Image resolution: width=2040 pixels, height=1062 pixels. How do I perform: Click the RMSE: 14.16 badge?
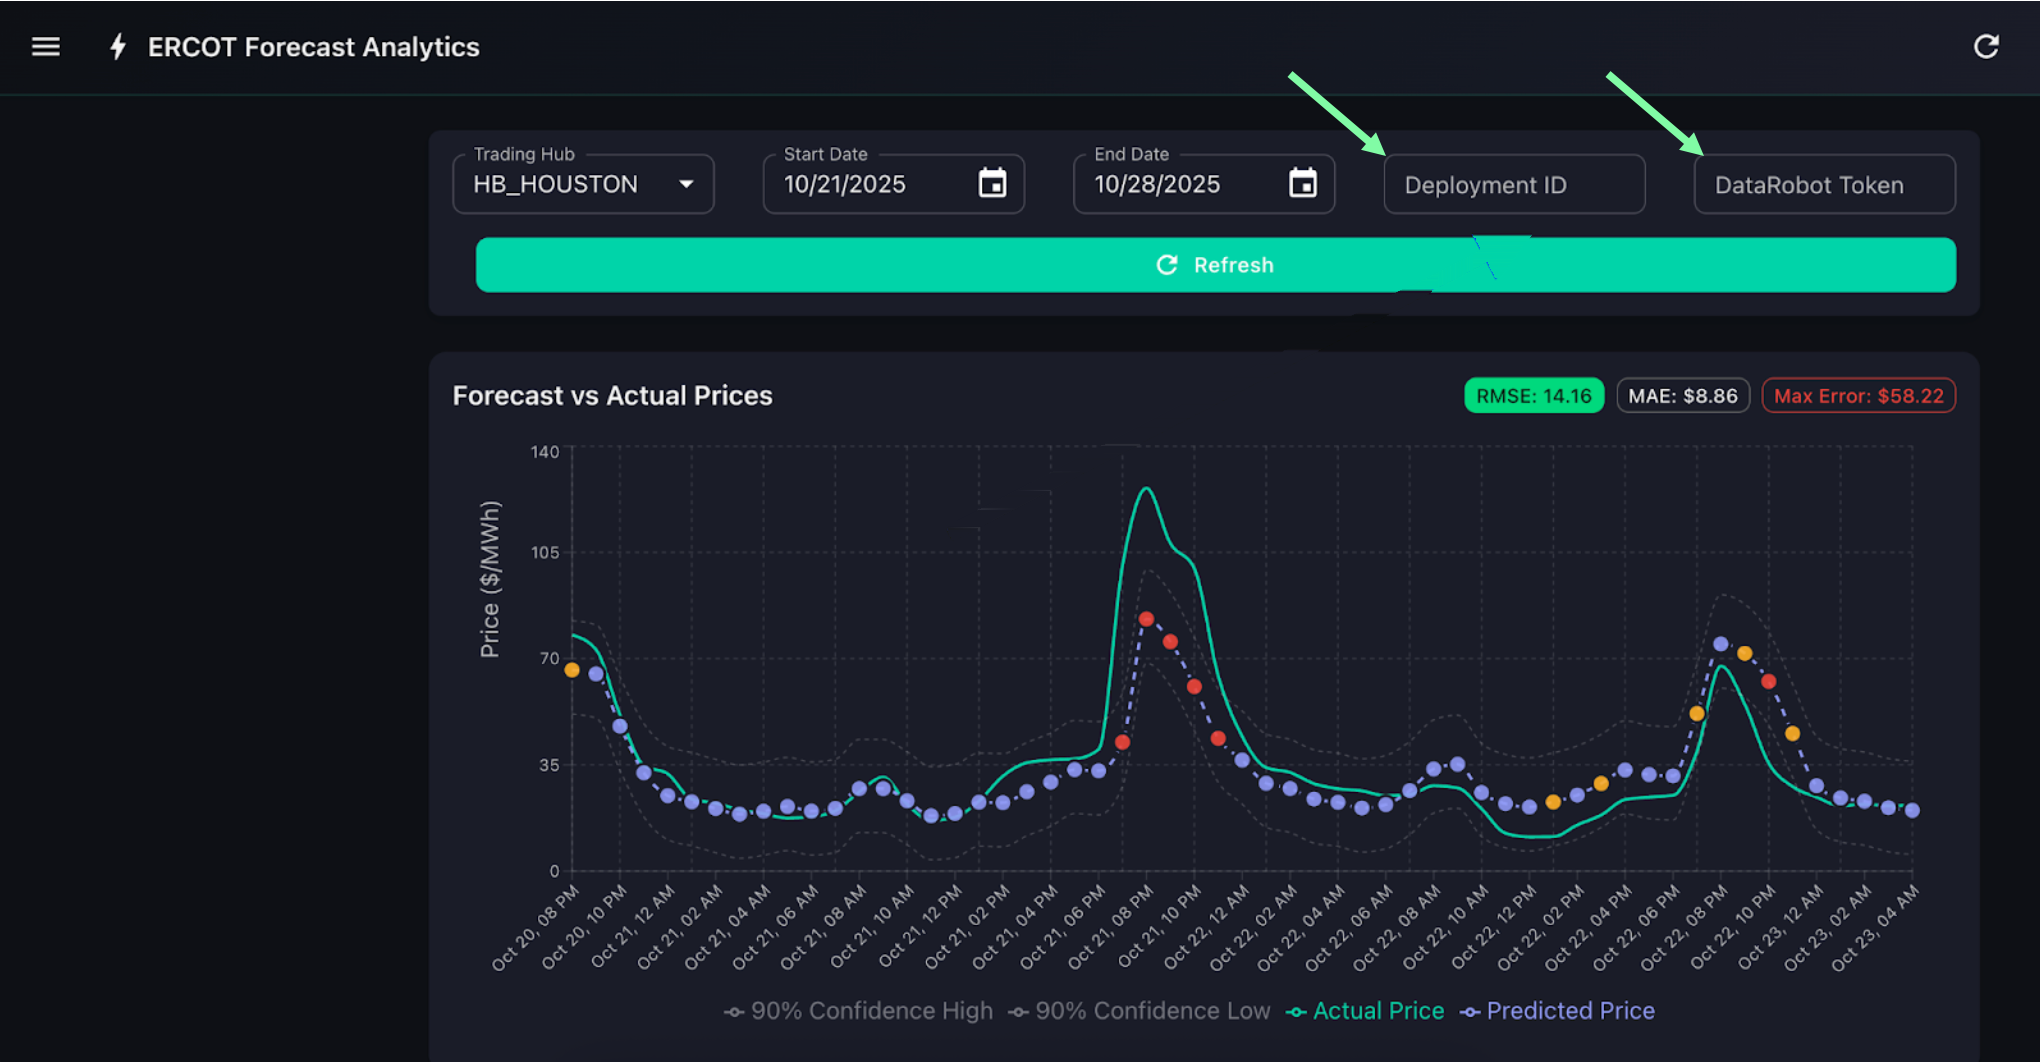pyautogui.click(x=1533, y=396)
